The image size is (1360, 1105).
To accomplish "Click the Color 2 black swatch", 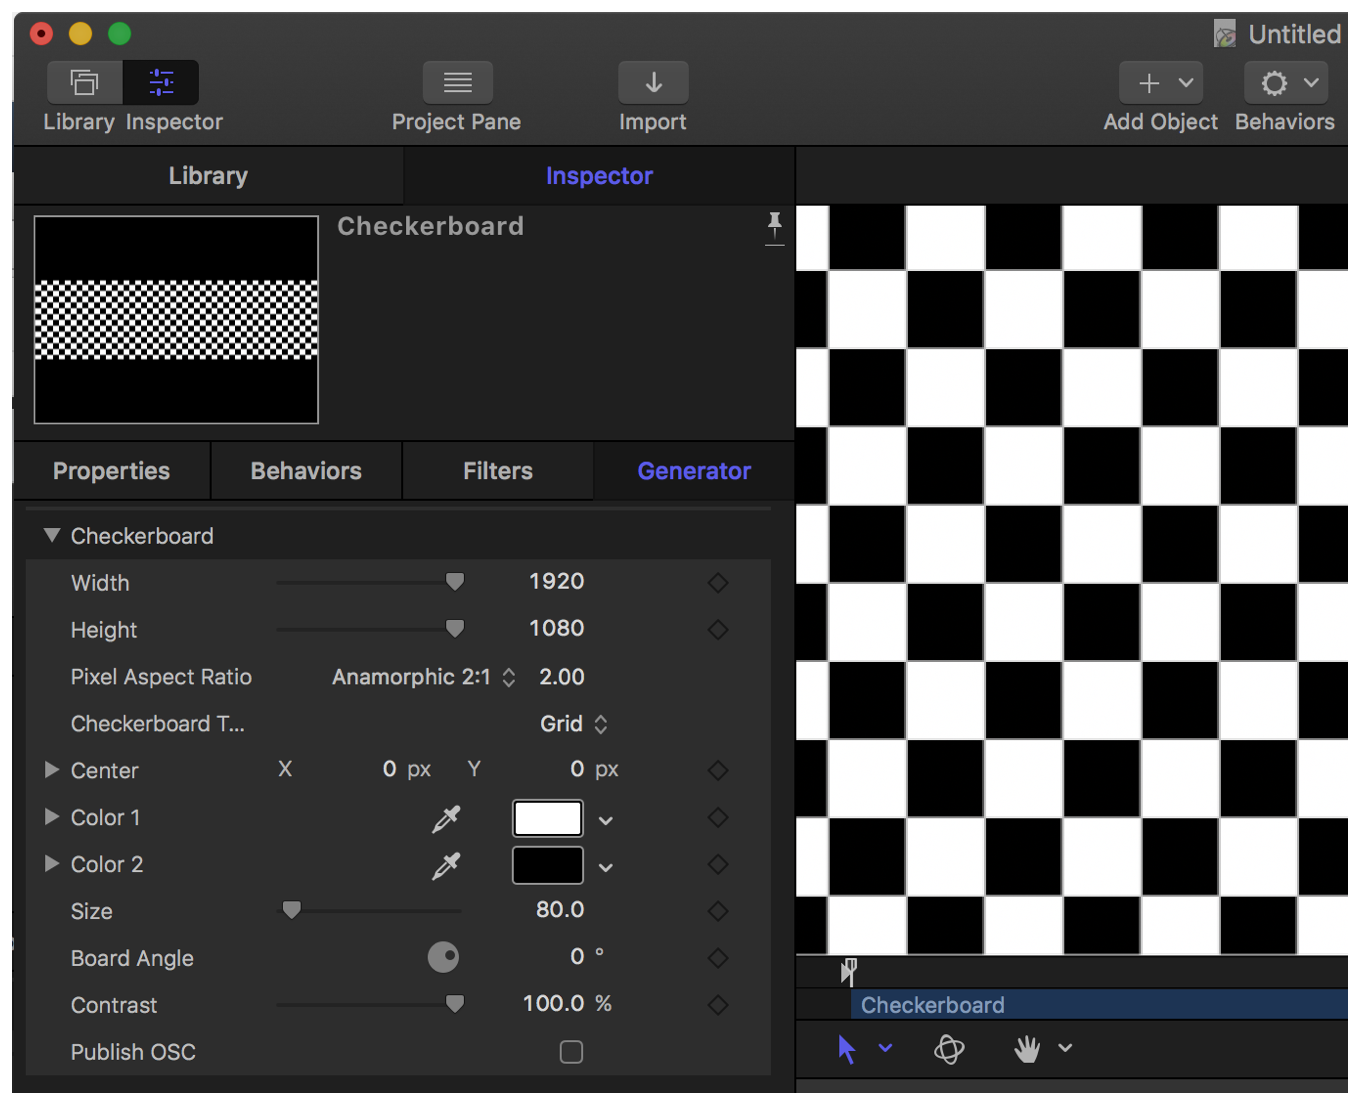I will coord(547,865).
